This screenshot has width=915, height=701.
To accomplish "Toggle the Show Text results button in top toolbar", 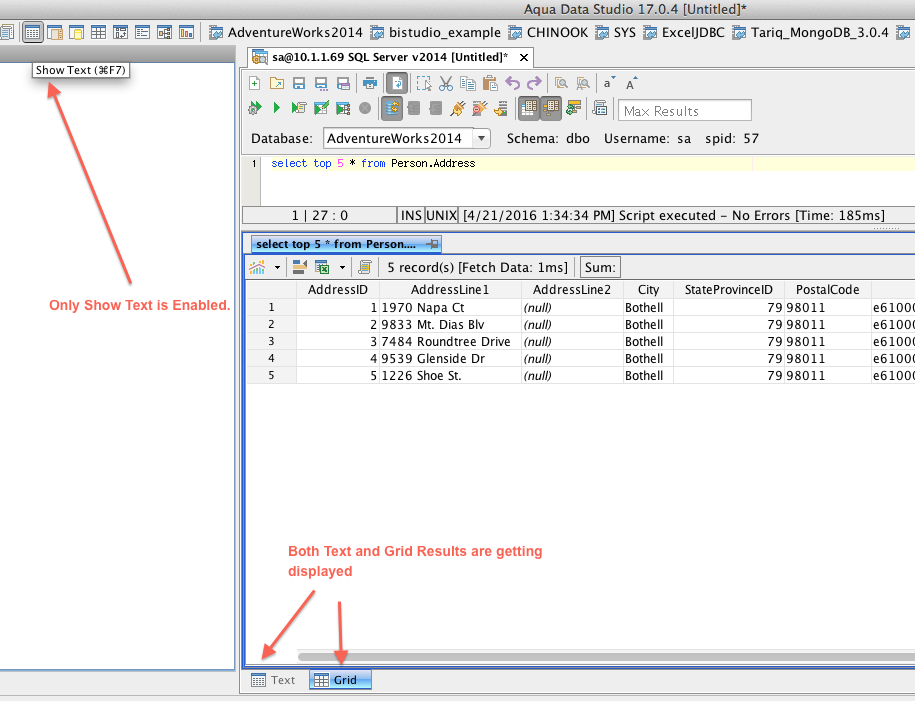I will tap(33, 33).
